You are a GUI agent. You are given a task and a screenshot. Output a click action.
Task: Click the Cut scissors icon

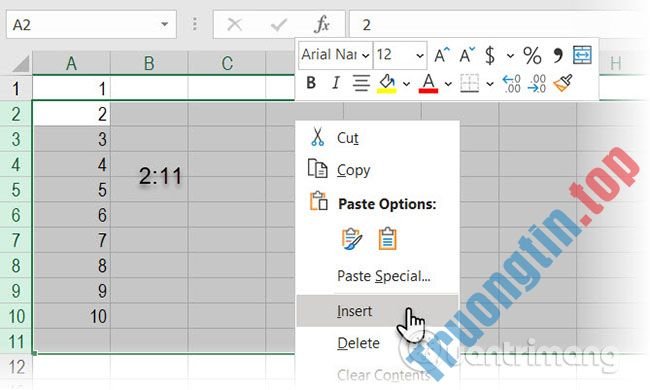[x=318, y=137]
